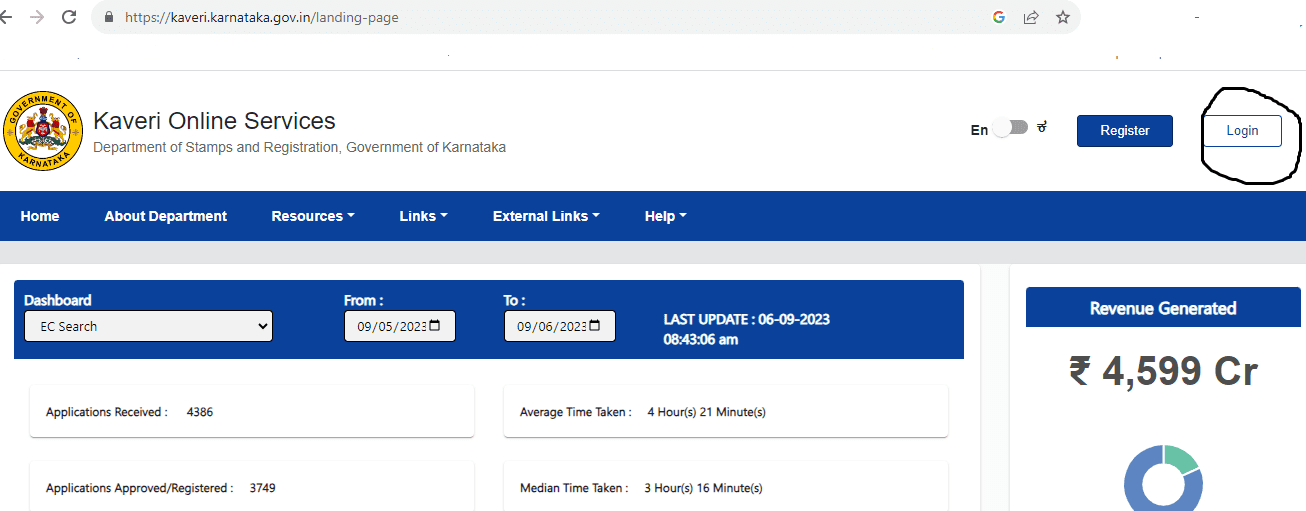Click the forward navigation arrow
Screen dimensions: 1306x511
pos(37,17)
